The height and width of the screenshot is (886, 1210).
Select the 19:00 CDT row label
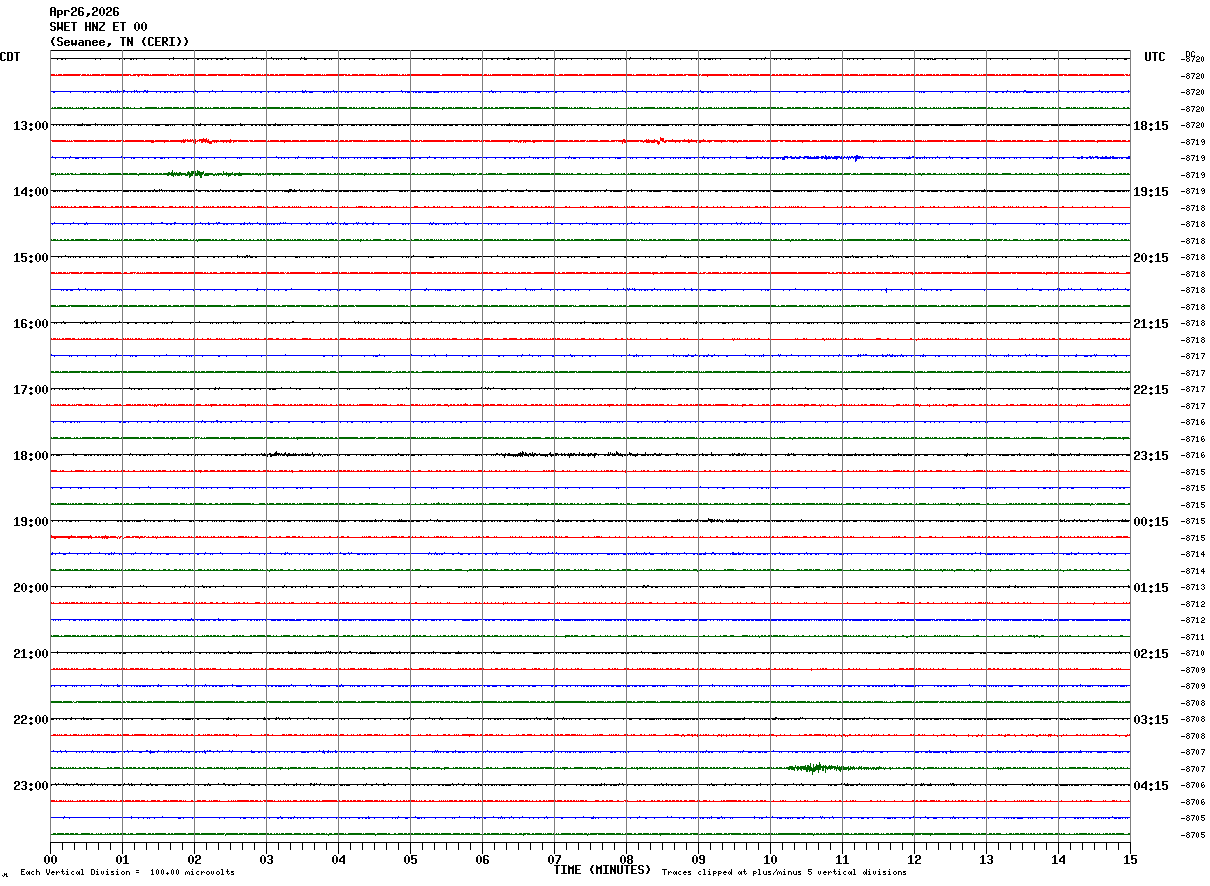click(x=30, y=522)
